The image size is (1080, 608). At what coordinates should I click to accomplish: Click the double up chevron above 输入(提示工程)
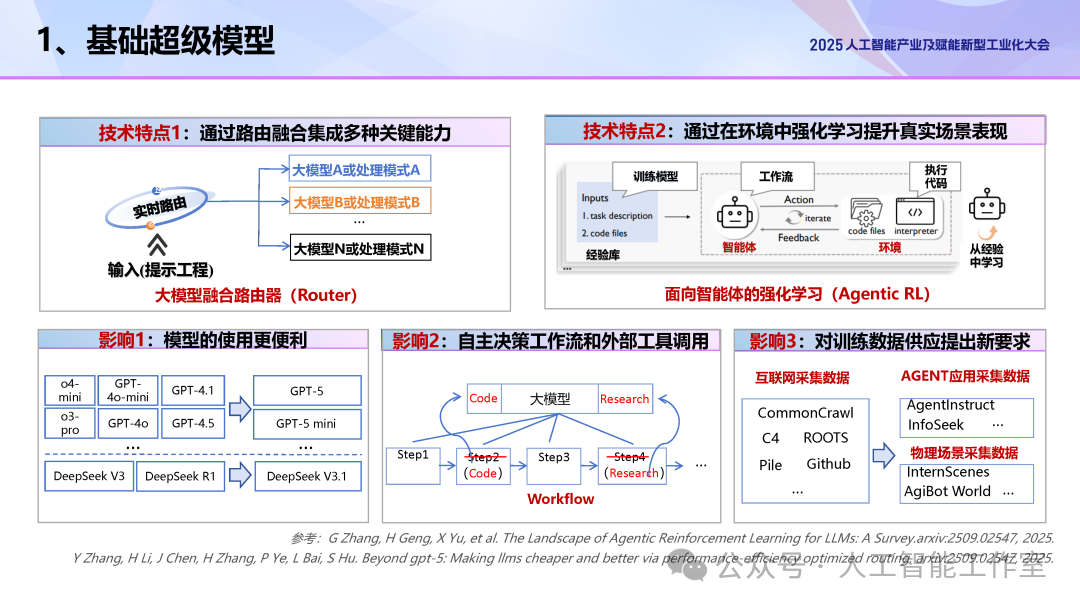point(157,244)
